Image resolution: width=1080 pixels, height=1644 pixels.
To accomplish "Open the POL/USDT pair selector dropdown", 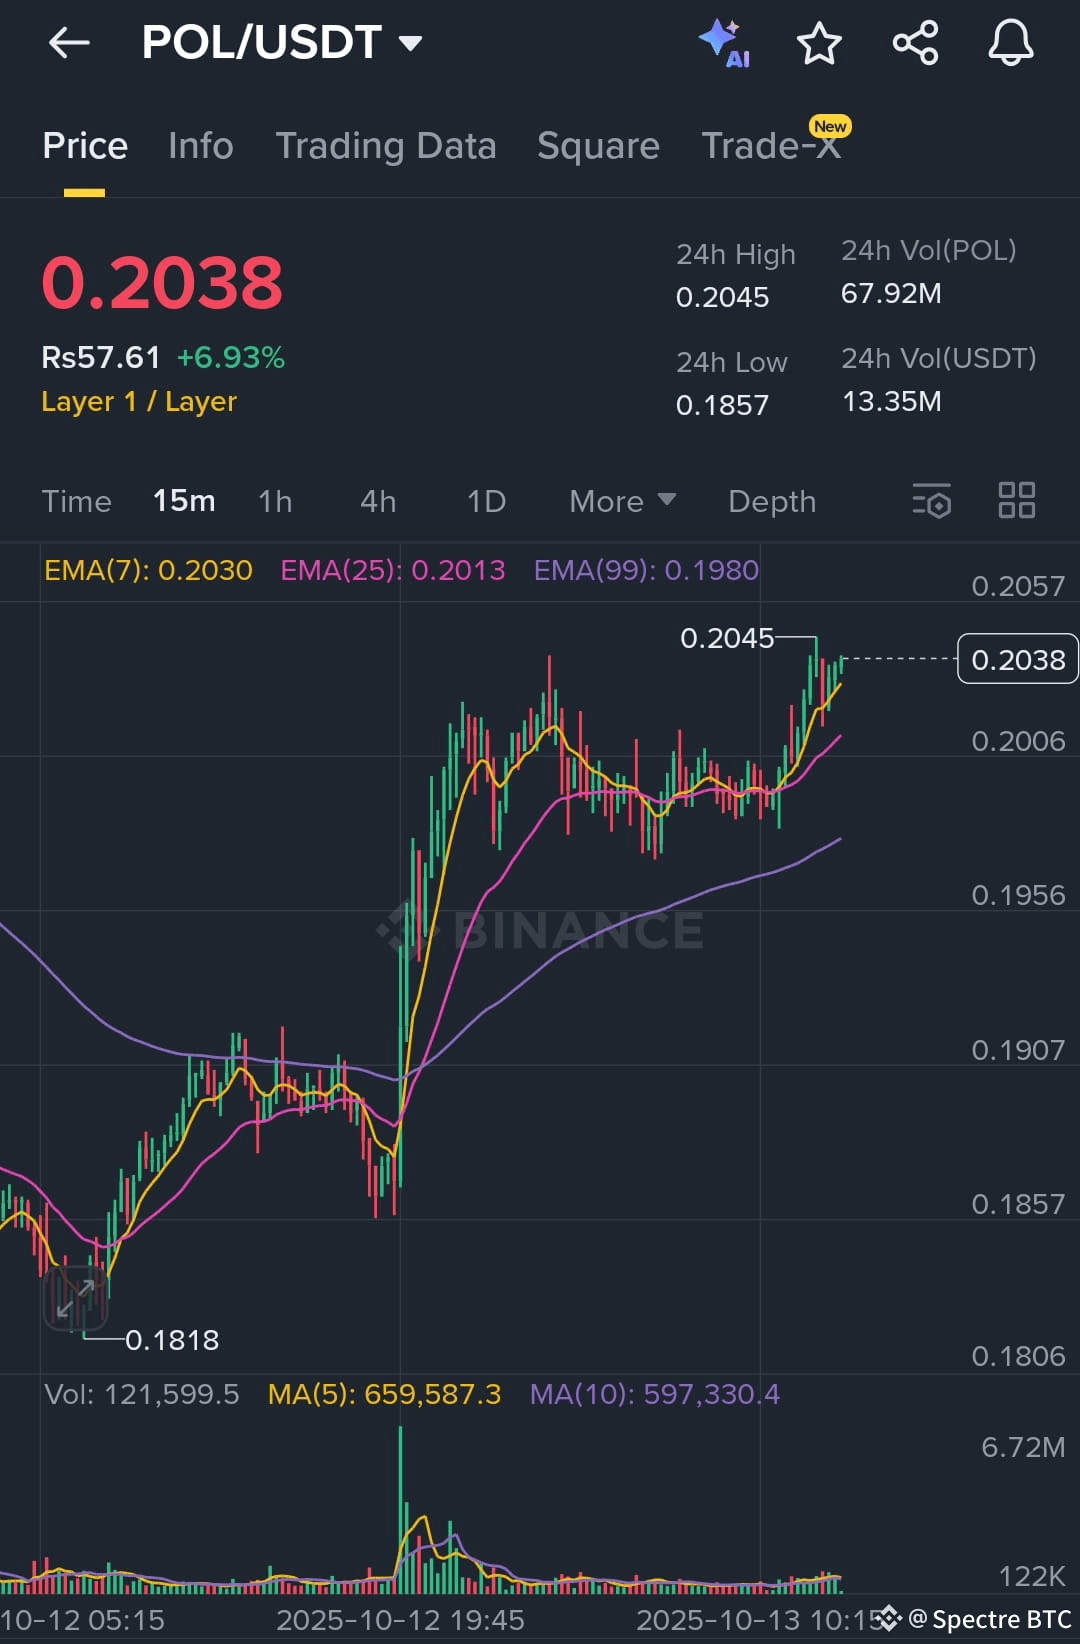I will tap(282, 42).
